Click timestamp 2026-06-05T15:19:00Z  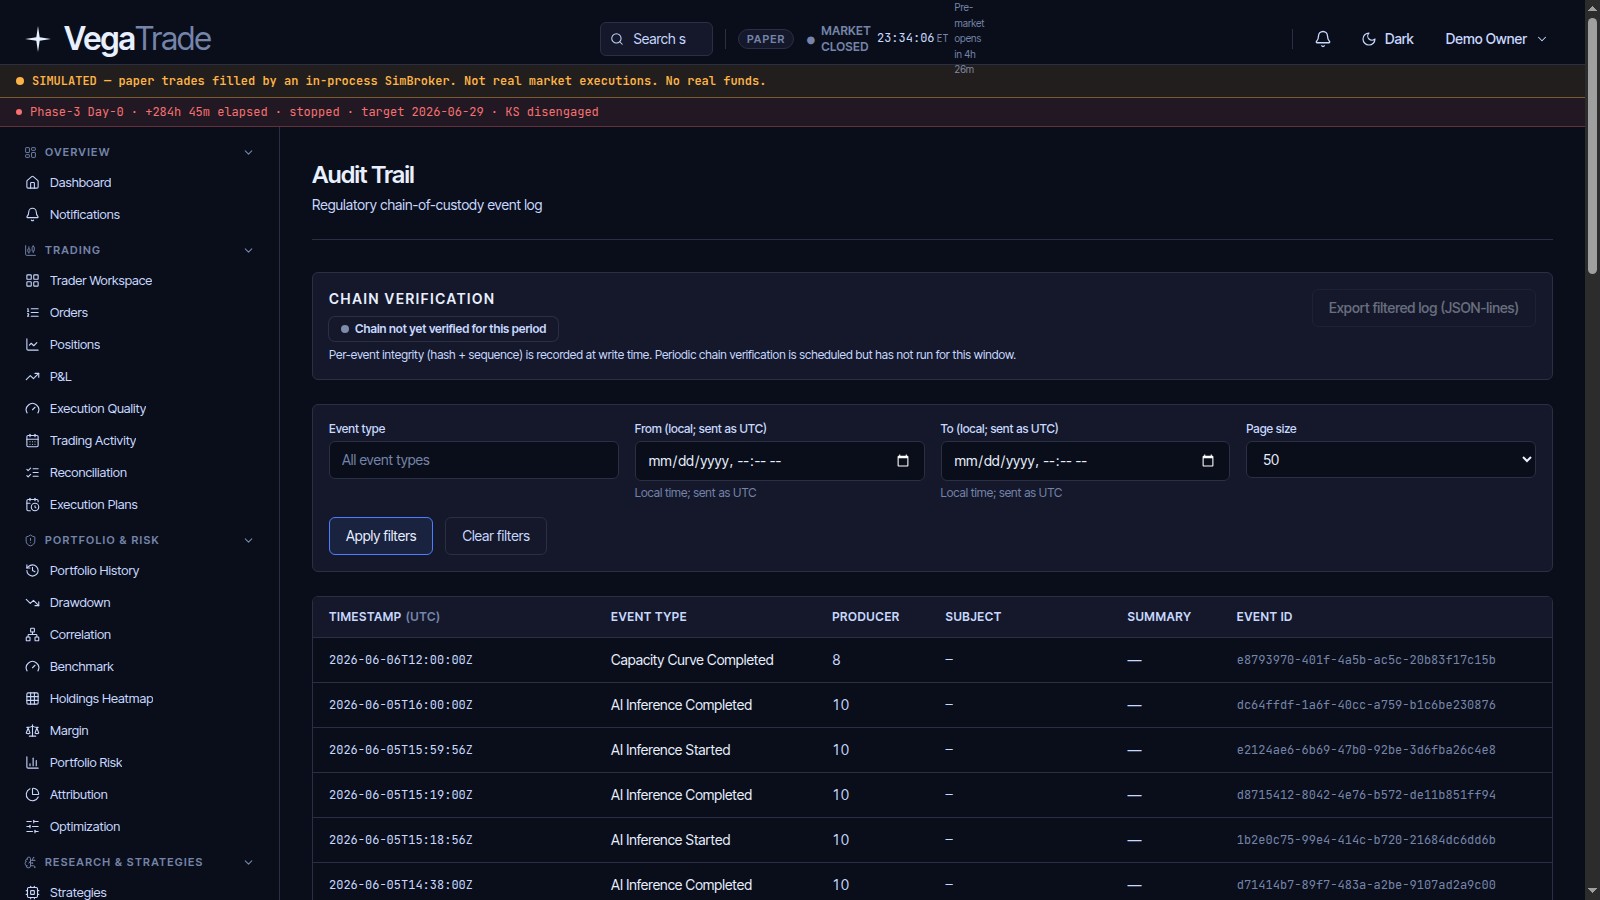(x=400, y=795)
